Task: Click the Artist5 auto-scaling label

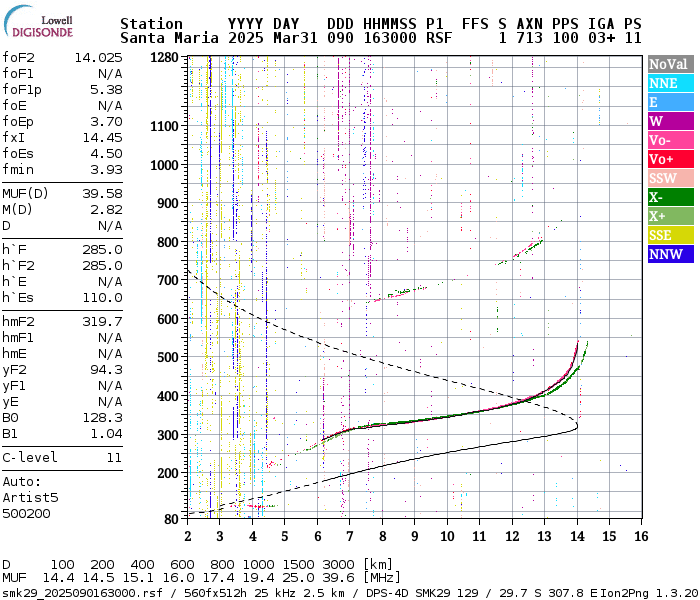Action: (x=30, y=496)
